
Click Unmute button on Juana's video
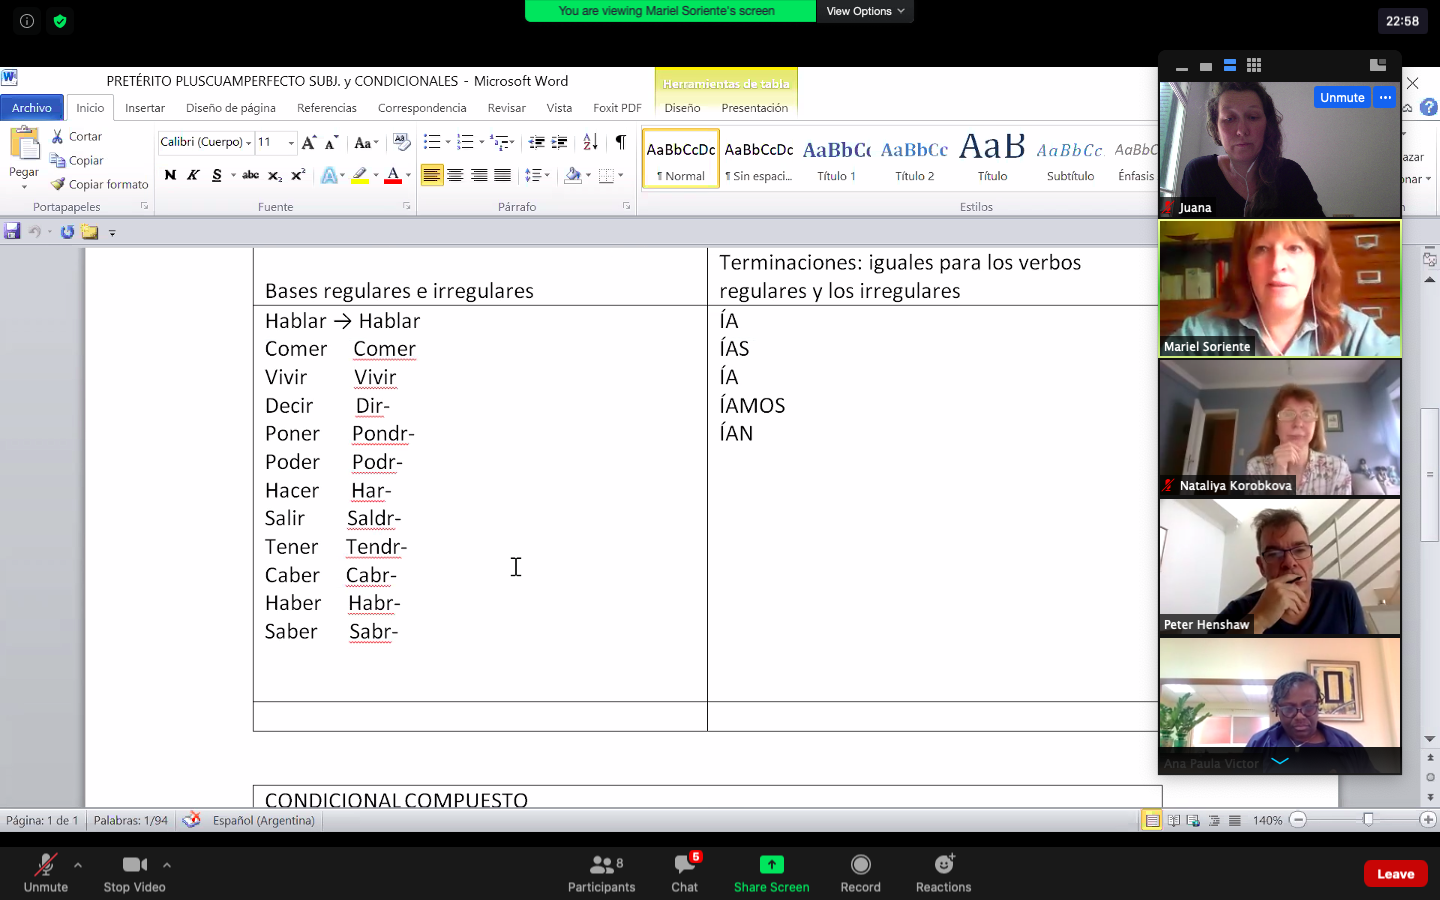(1341, 97)
